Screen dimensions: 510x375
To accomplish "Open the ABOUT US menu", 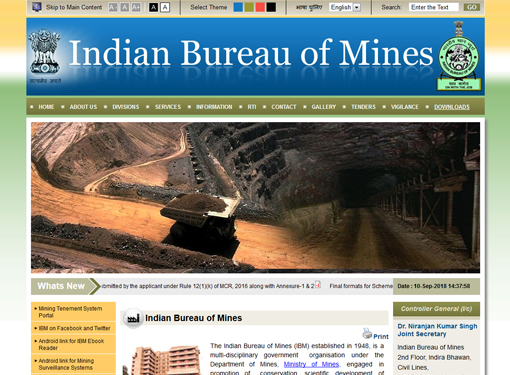I will click(83, 107).
